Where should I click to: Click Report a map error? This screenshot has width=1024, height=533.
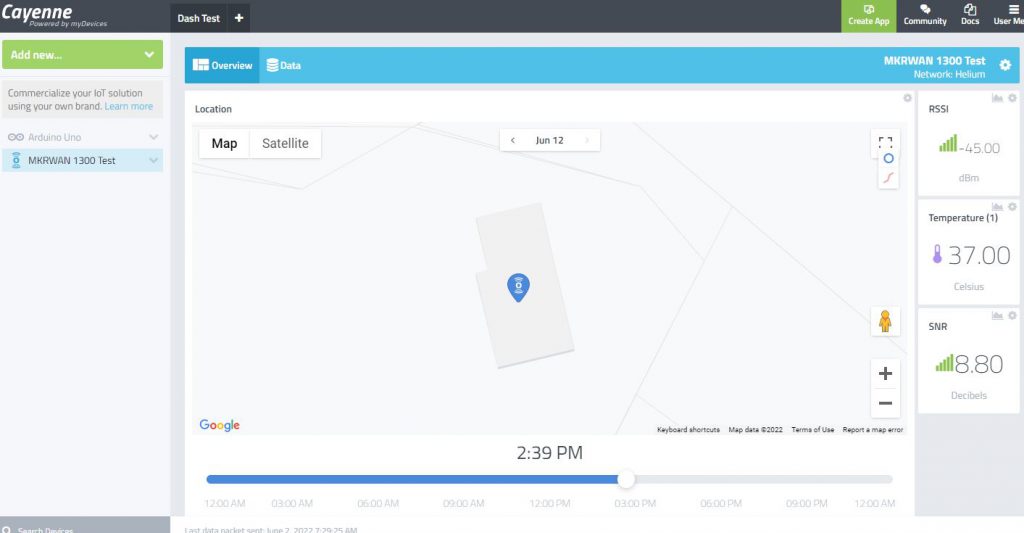pos(872,430)
